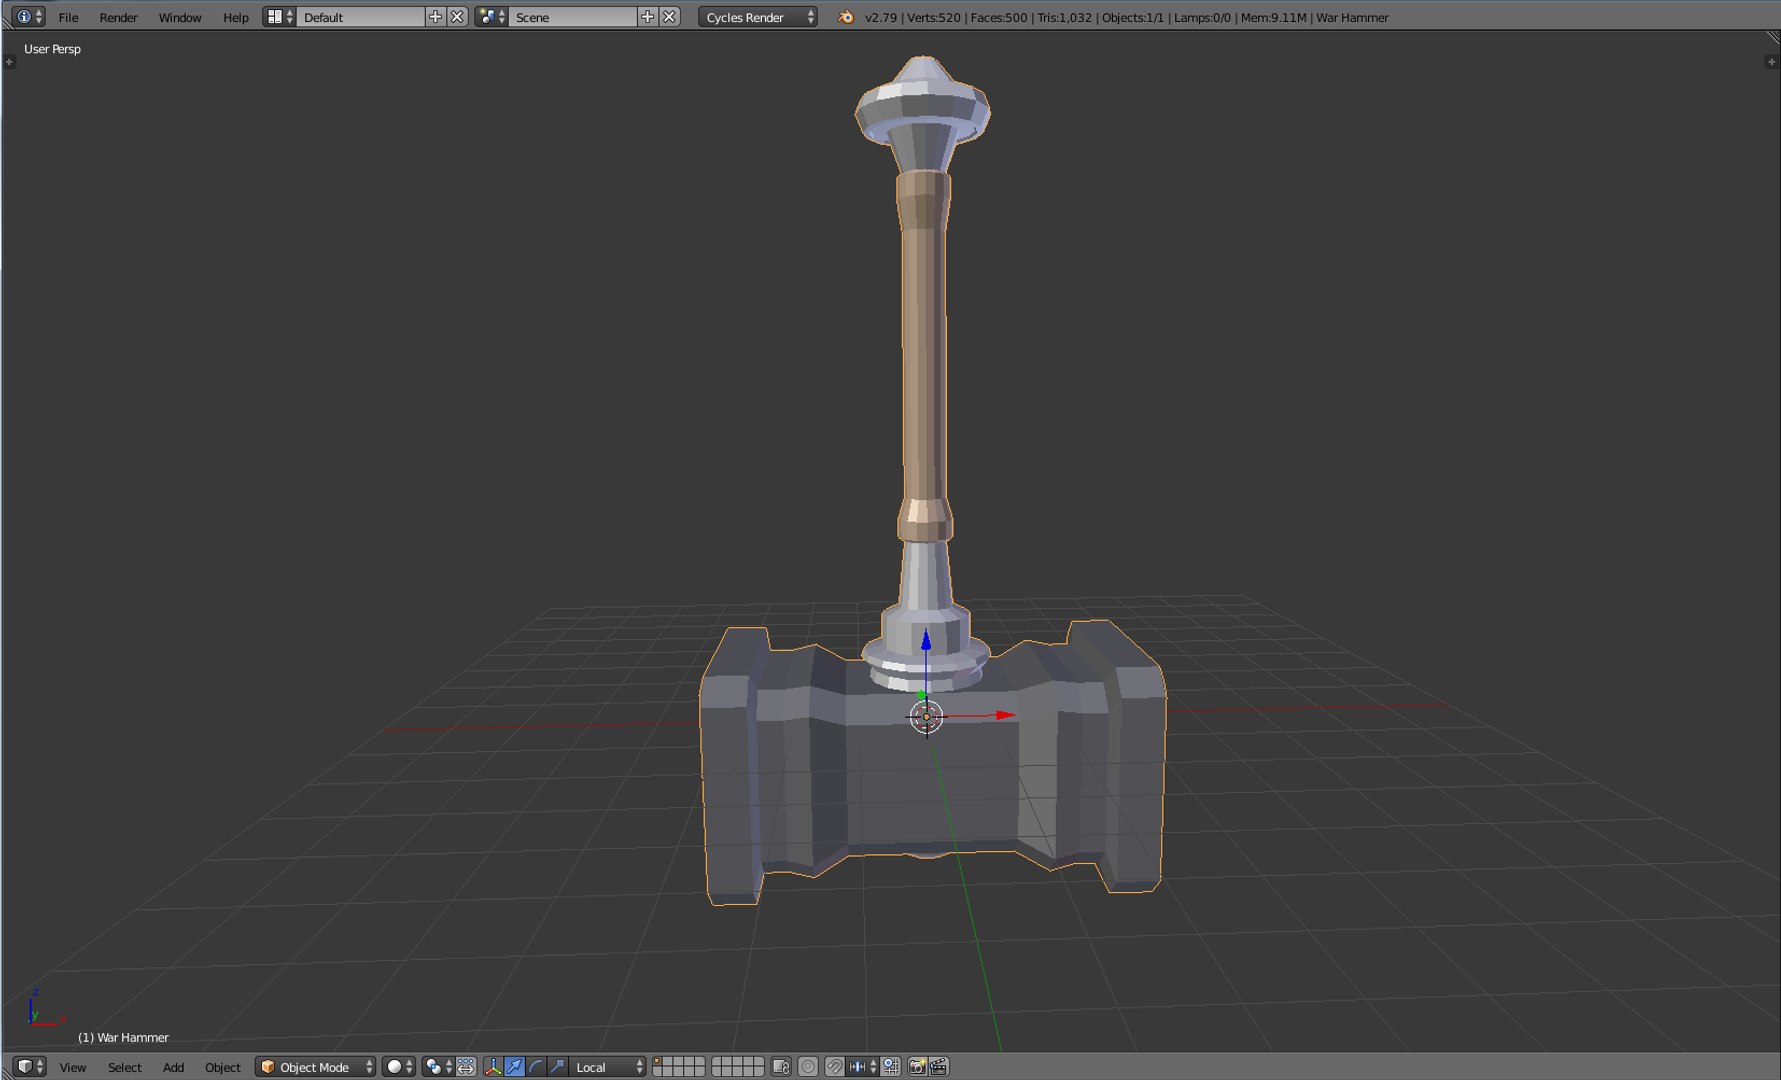Toggle proportional editing mode
Viewport: 1781px width, 1080px height.
coord(808,1067)
